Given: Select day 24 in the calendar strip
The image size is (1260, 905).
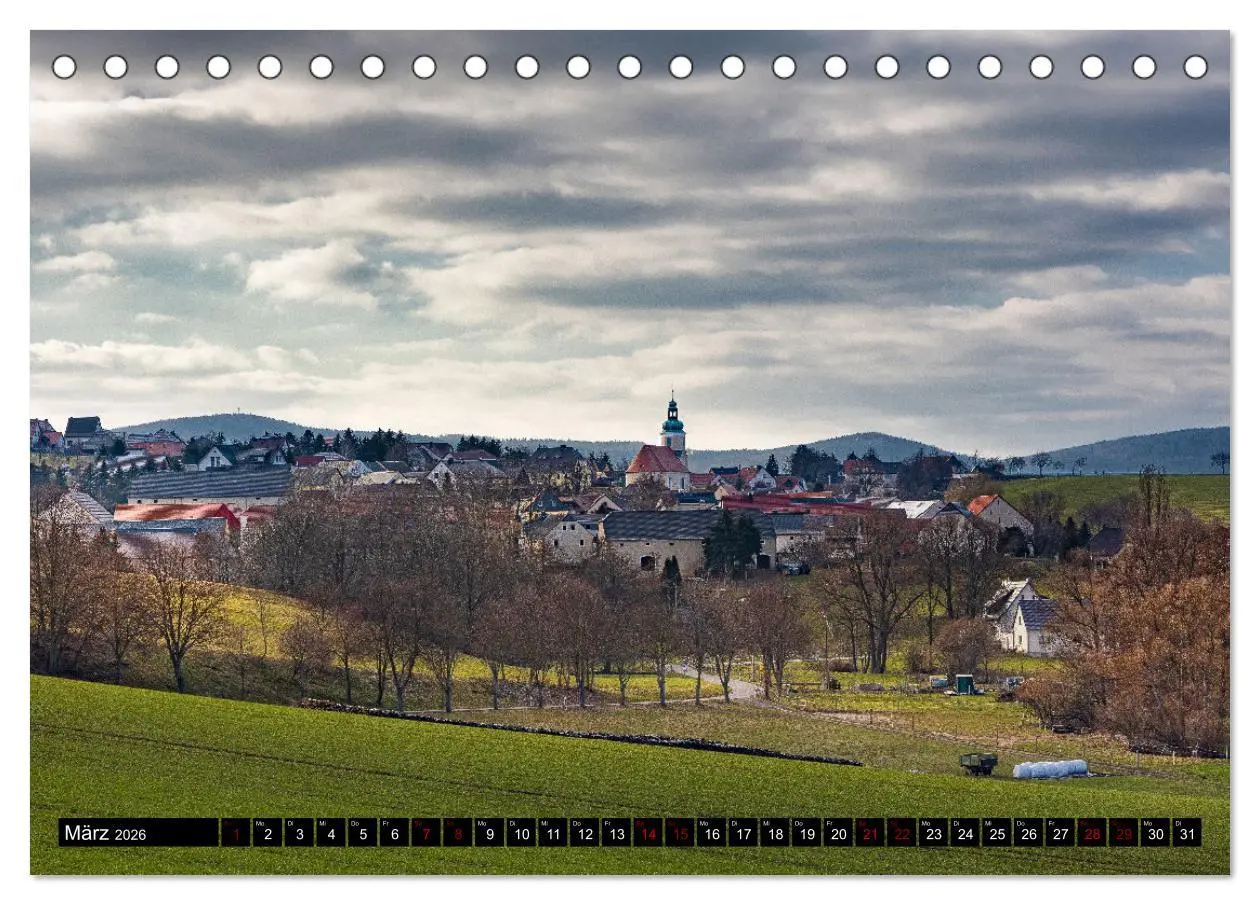Looking at the screenshot, I should 966,833.
